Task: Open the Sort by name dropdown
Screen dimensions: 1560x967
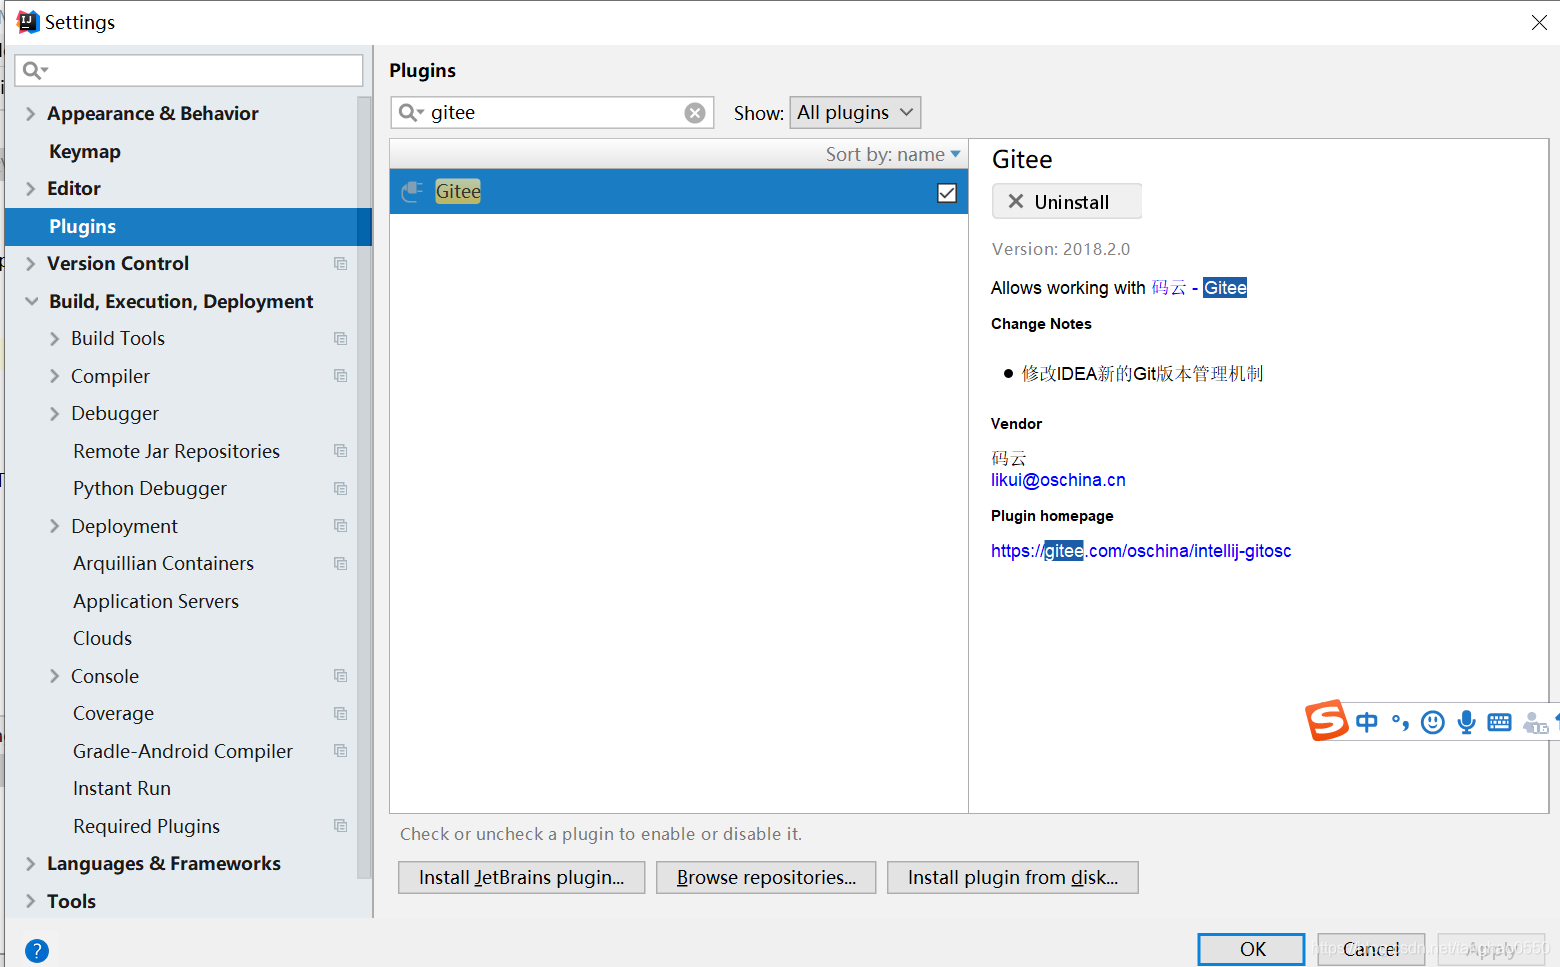Action: pos(893,154)
